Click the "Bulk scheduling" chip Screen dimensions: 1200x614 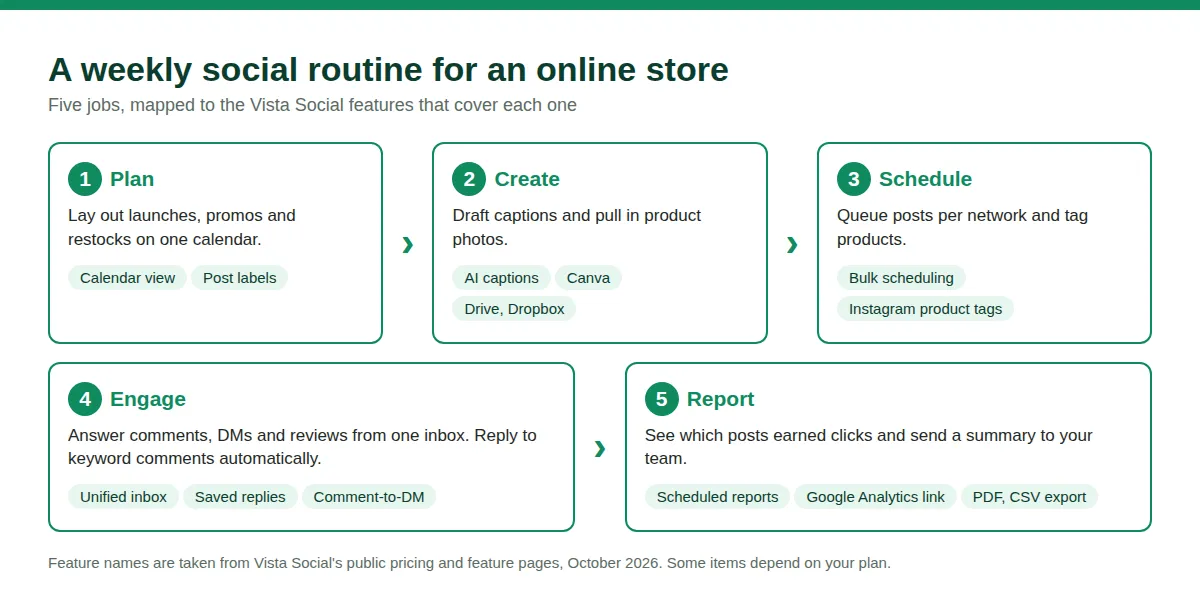coord(901,278)
